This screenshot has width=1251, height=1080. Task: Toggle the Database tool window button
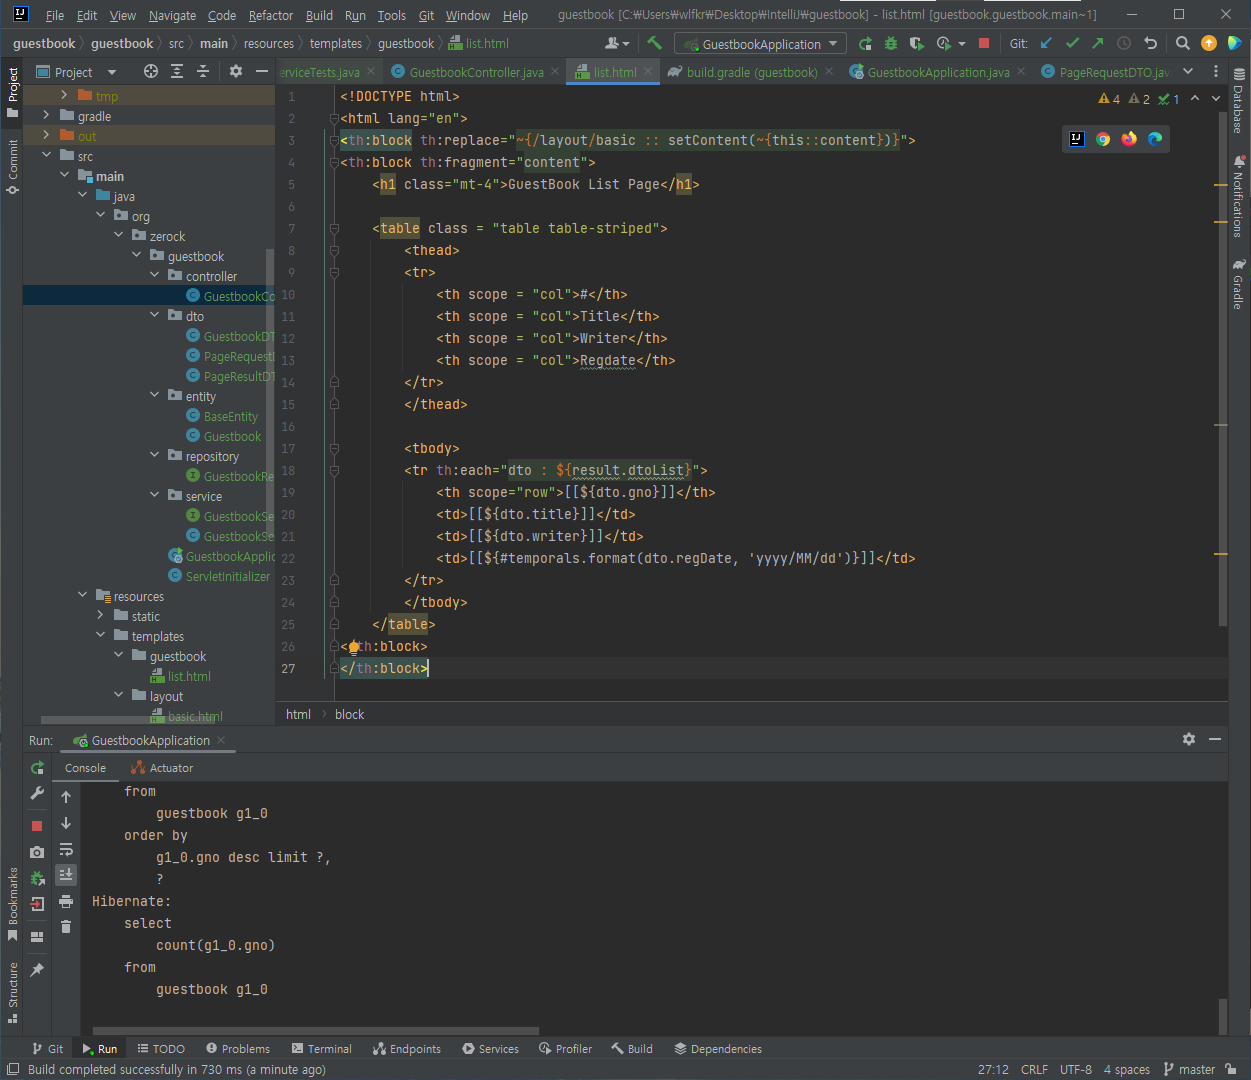pyautogui.click(x=1239, y=101)
